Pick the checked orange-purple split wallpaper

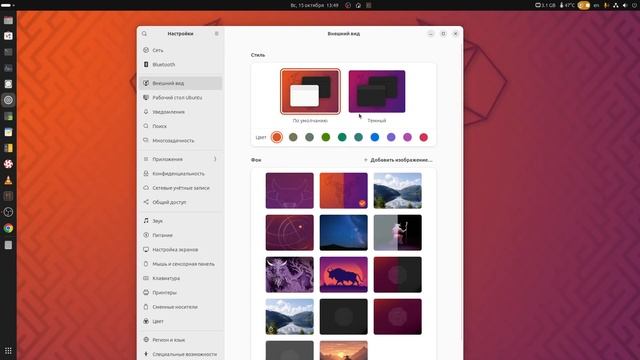pyautogui.click(x=344, y=191)
